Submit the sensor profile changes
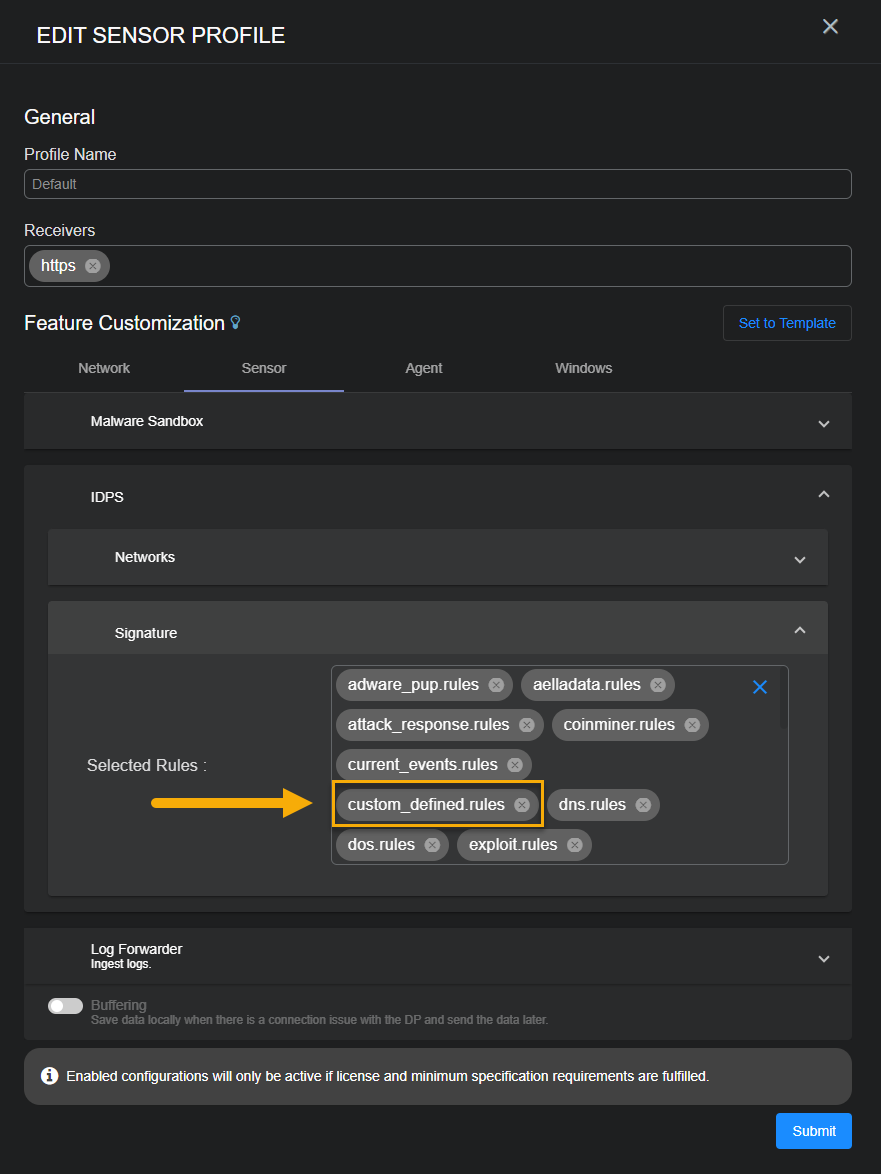 click(x=813, y=1130)
